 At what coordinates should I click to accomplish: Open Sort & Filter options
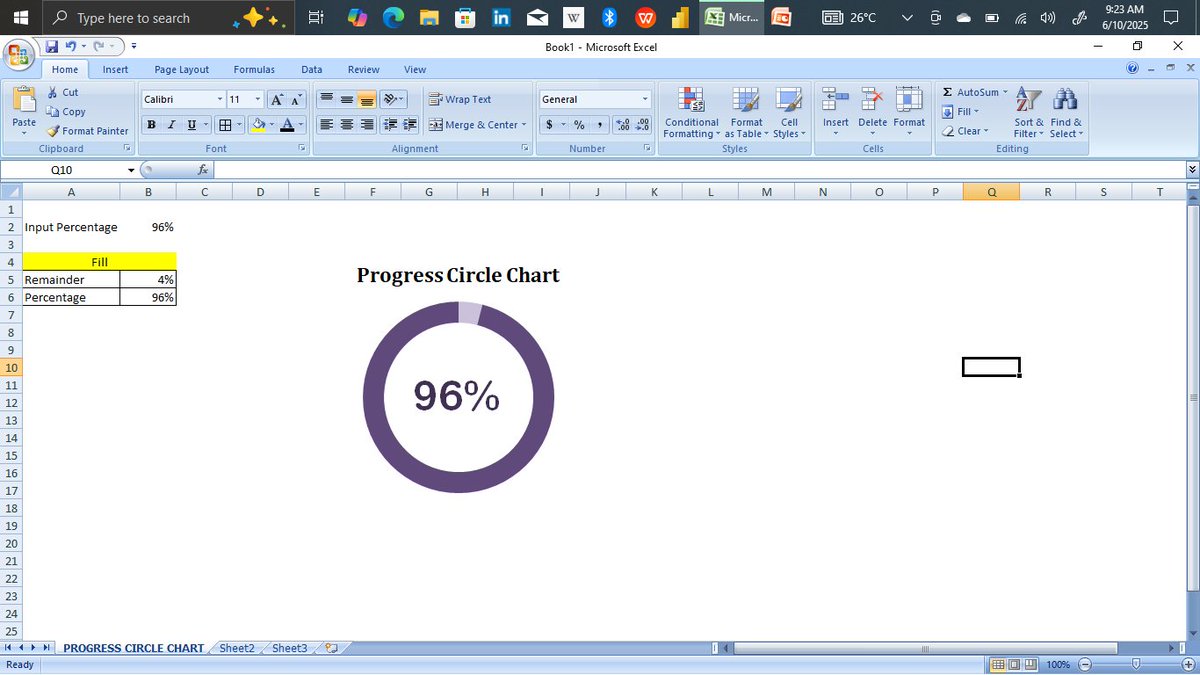[x=1028, y=112]
